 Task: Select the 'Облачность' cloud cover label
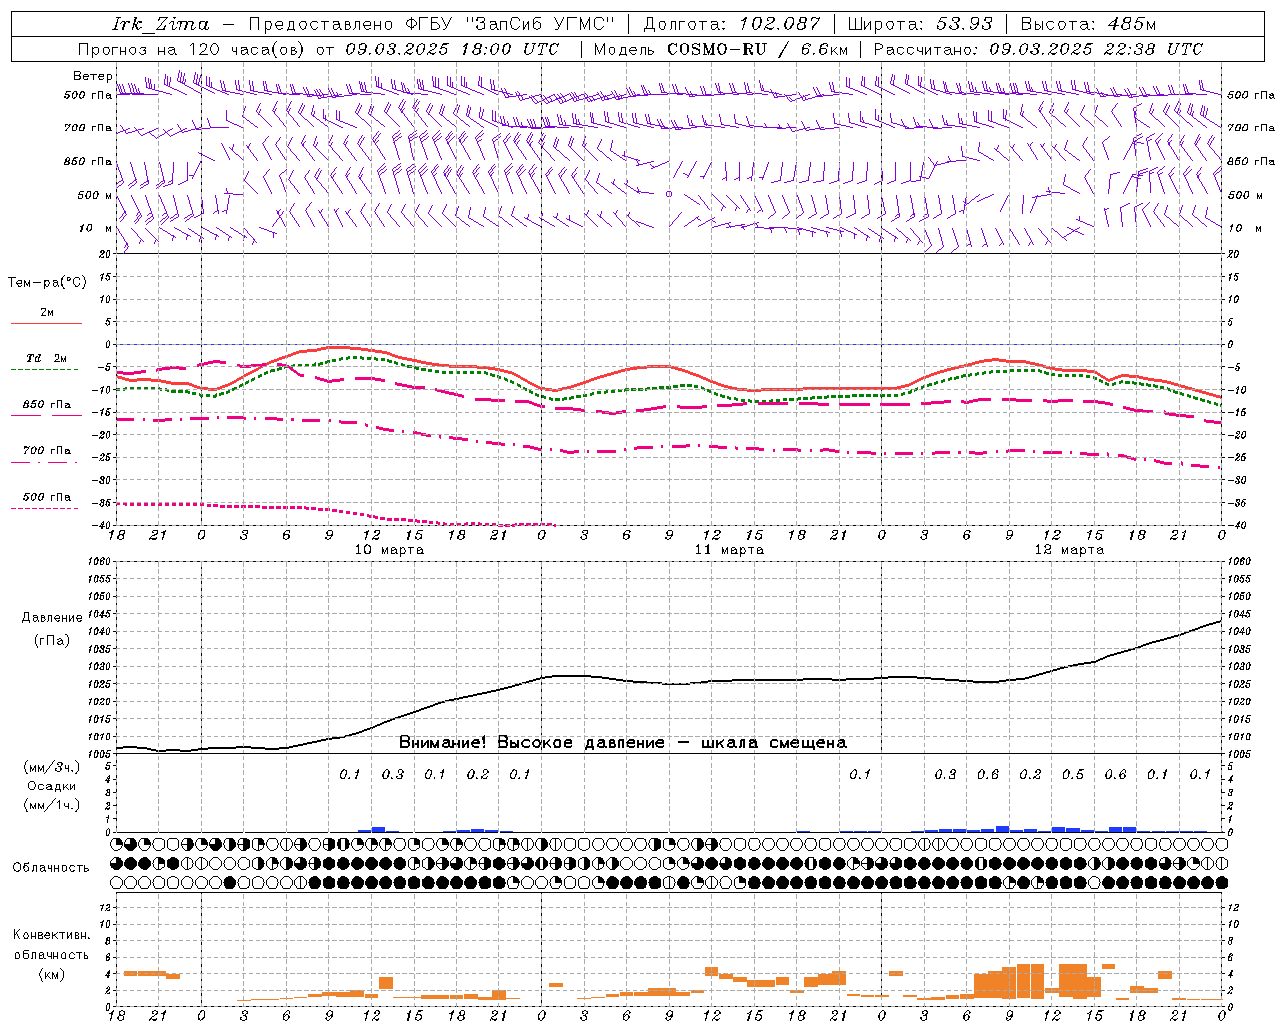coord(51,868)
